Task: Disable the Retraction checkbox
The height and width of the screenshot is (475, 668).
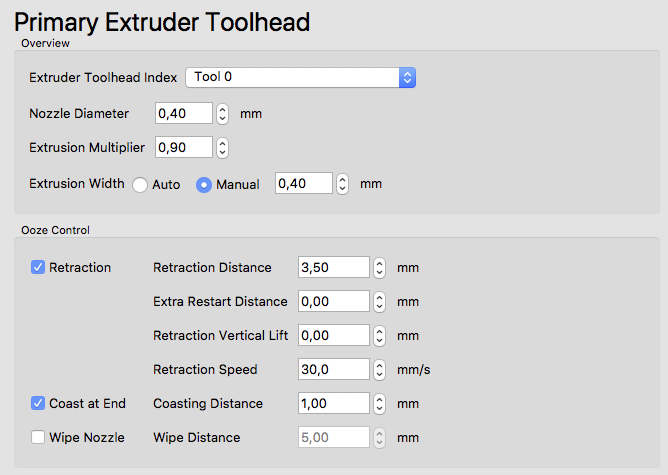Action: (x=38, y=267)
